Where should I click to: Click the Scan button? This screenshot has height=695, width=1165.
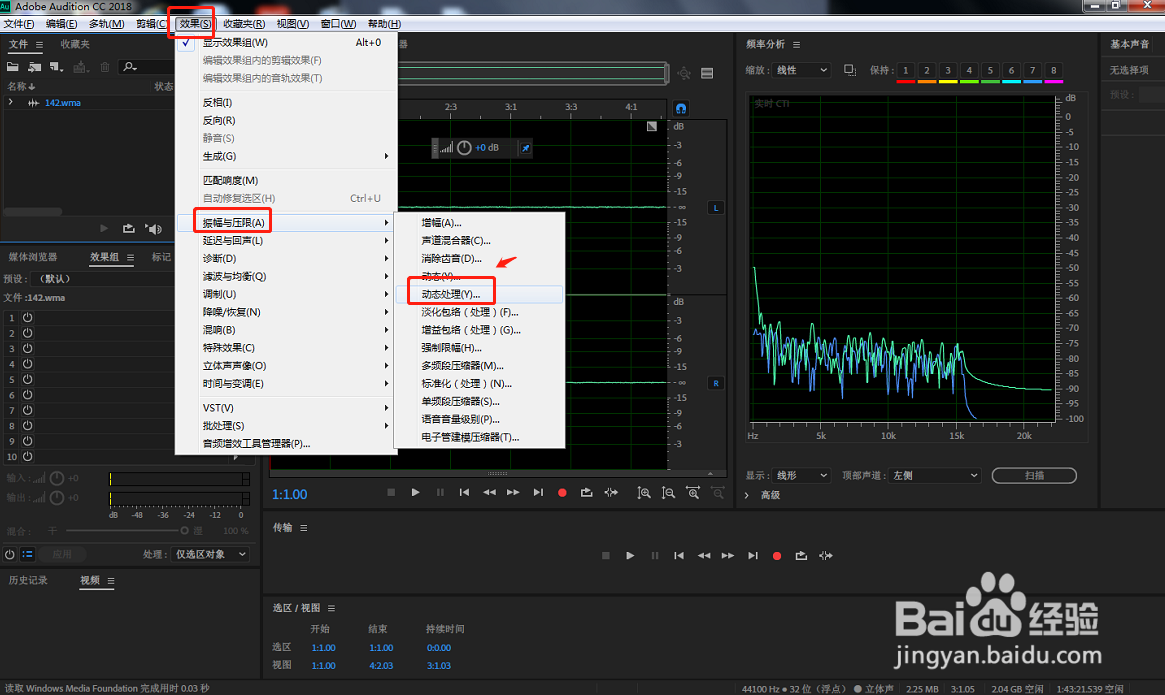click(1034, 475)
